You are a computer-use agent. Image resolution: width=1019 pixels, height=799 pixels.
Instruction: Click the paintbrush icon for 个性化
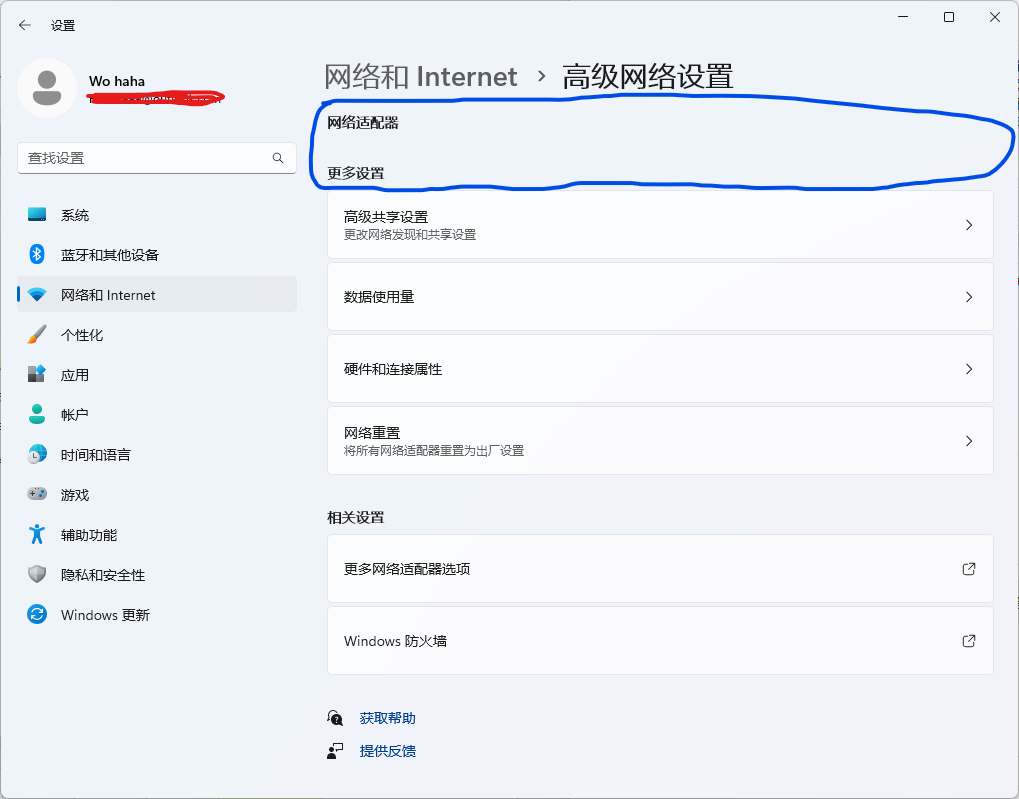click(37, 335)
